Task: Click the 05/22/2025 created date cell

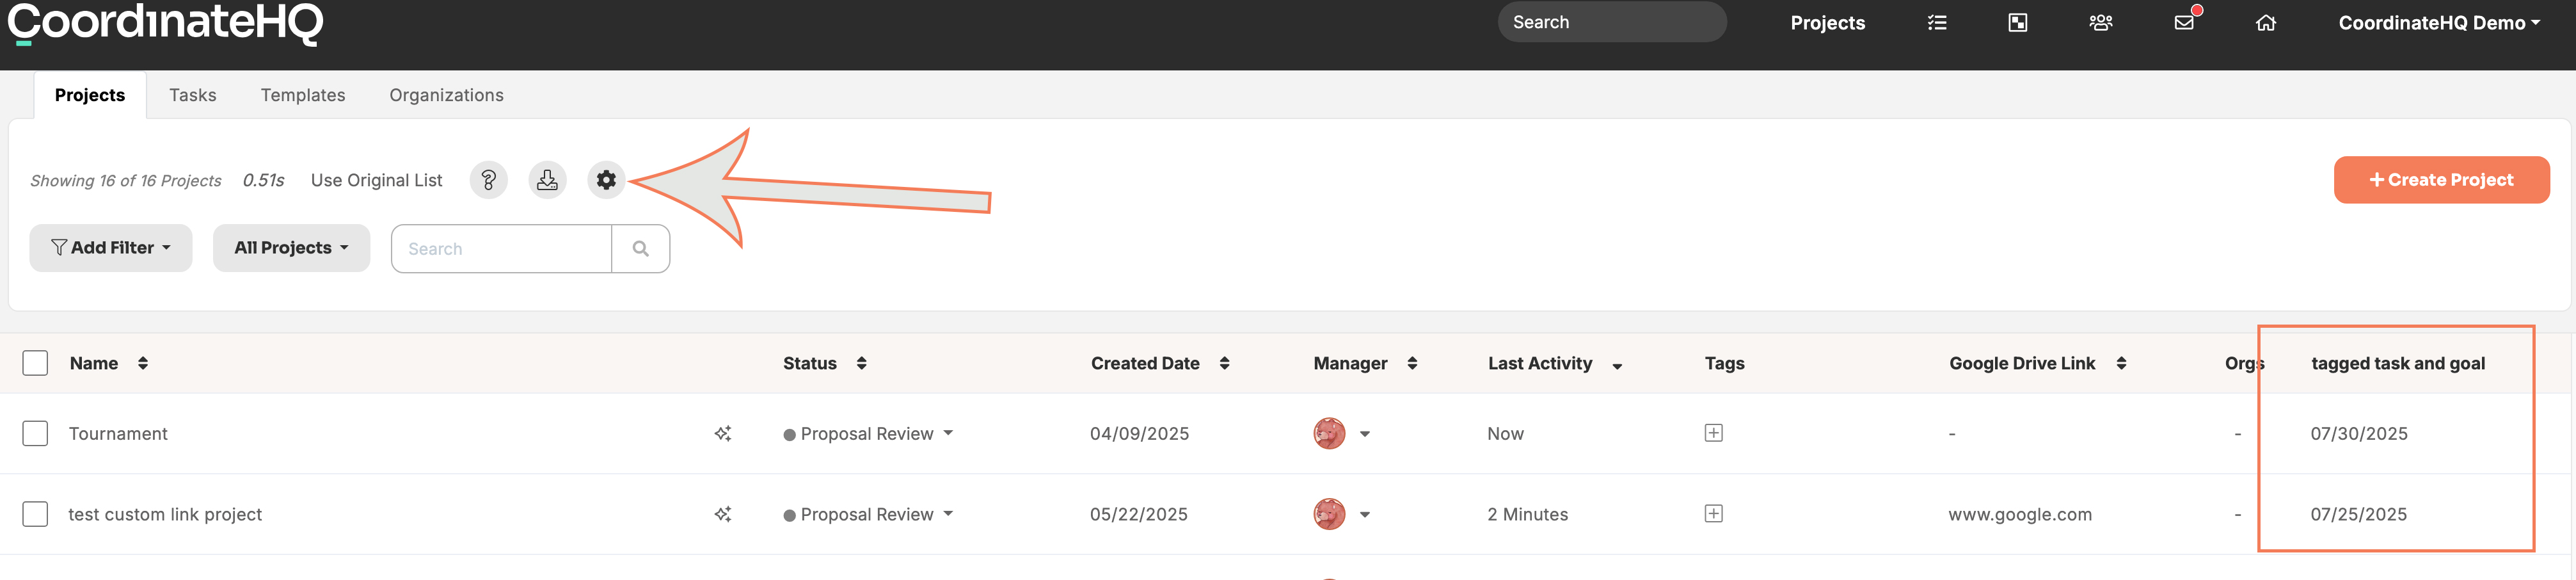Action: tap(1138, 514)
